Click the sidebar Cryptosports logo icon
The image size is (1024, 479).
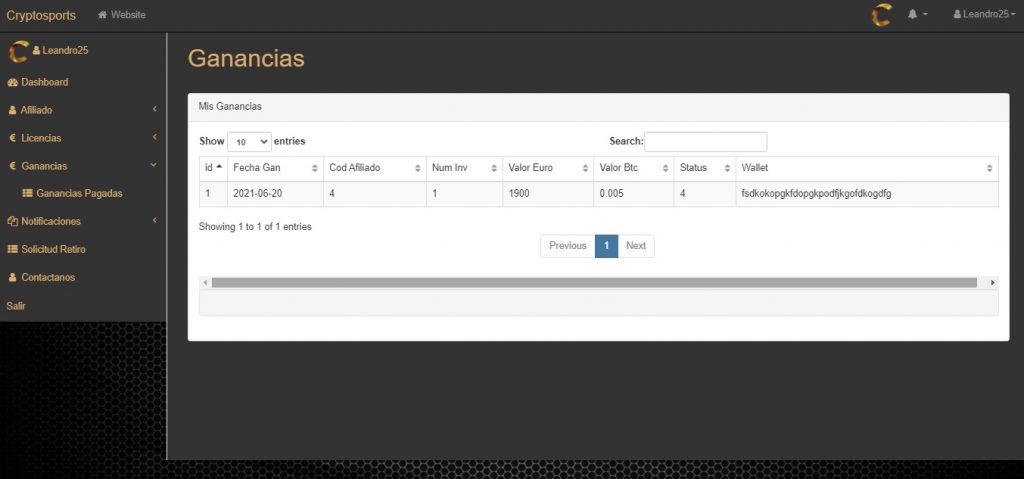[x=17, y=50]
